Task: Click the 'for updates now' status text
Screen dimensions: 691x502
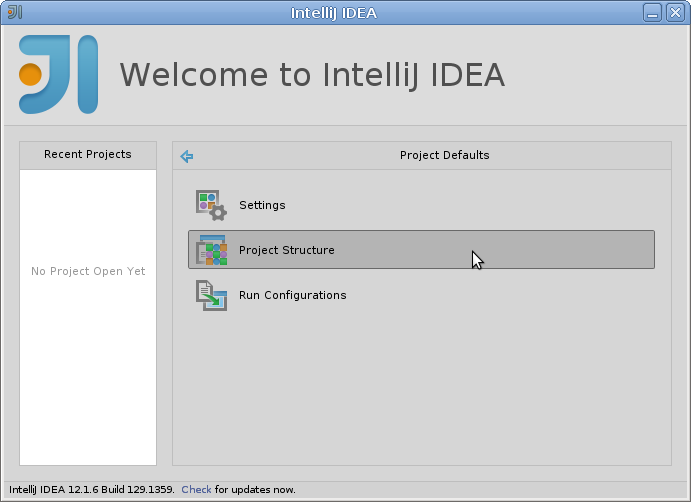Action: pyautogui.click(x=255, y=490)
